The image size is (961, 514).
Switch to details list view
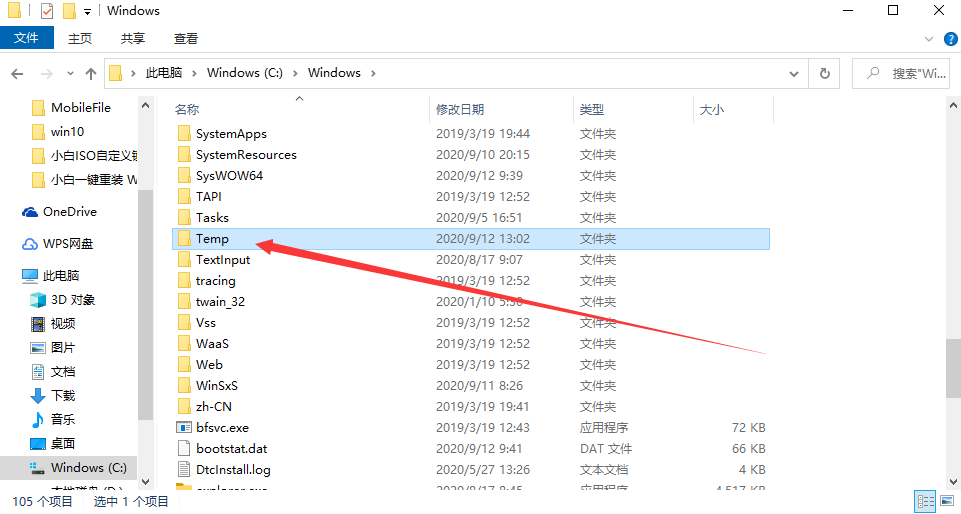tap(925, 501)
